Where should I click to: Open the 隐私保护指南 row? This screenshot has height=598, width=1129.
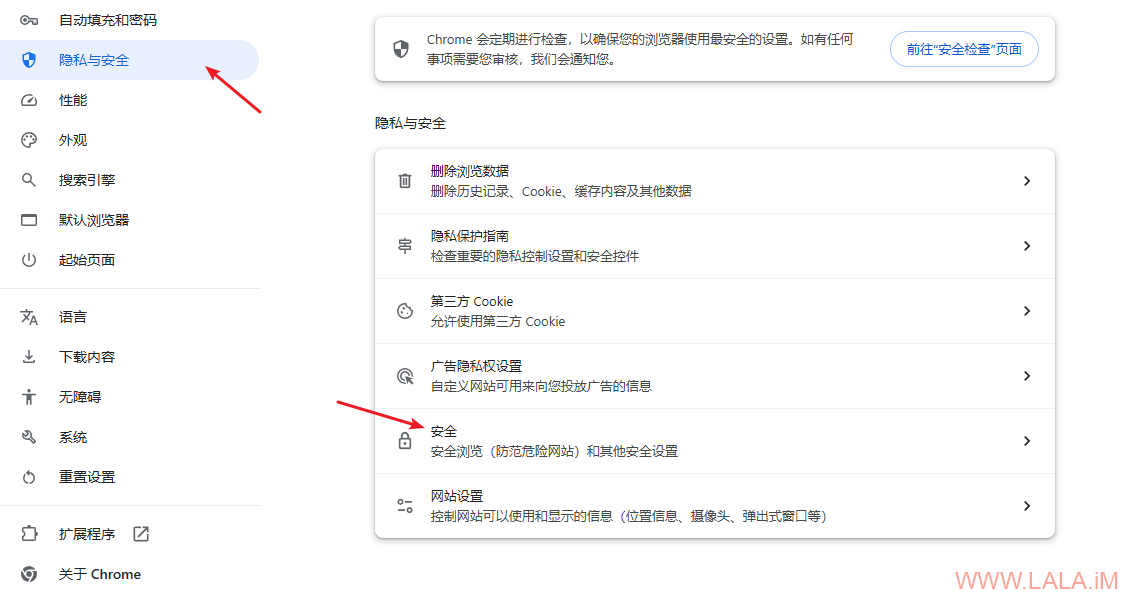715,246
